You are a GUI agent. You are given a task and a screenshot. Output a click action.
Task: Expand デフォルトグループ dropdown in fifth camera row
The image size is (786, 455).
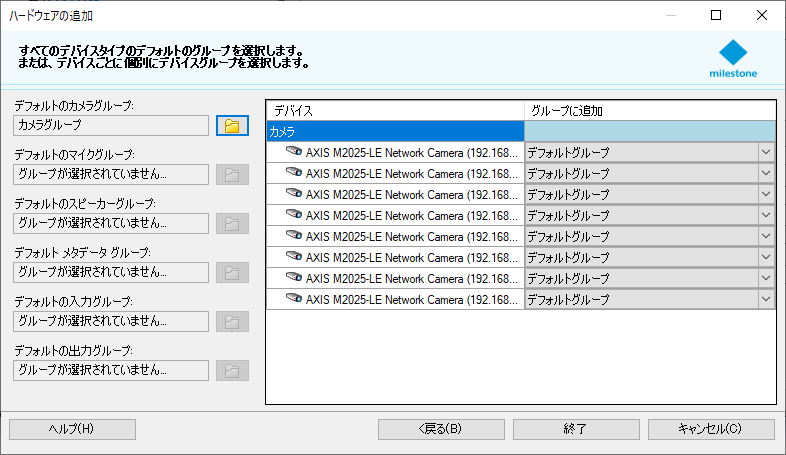[x=765, y=237]
